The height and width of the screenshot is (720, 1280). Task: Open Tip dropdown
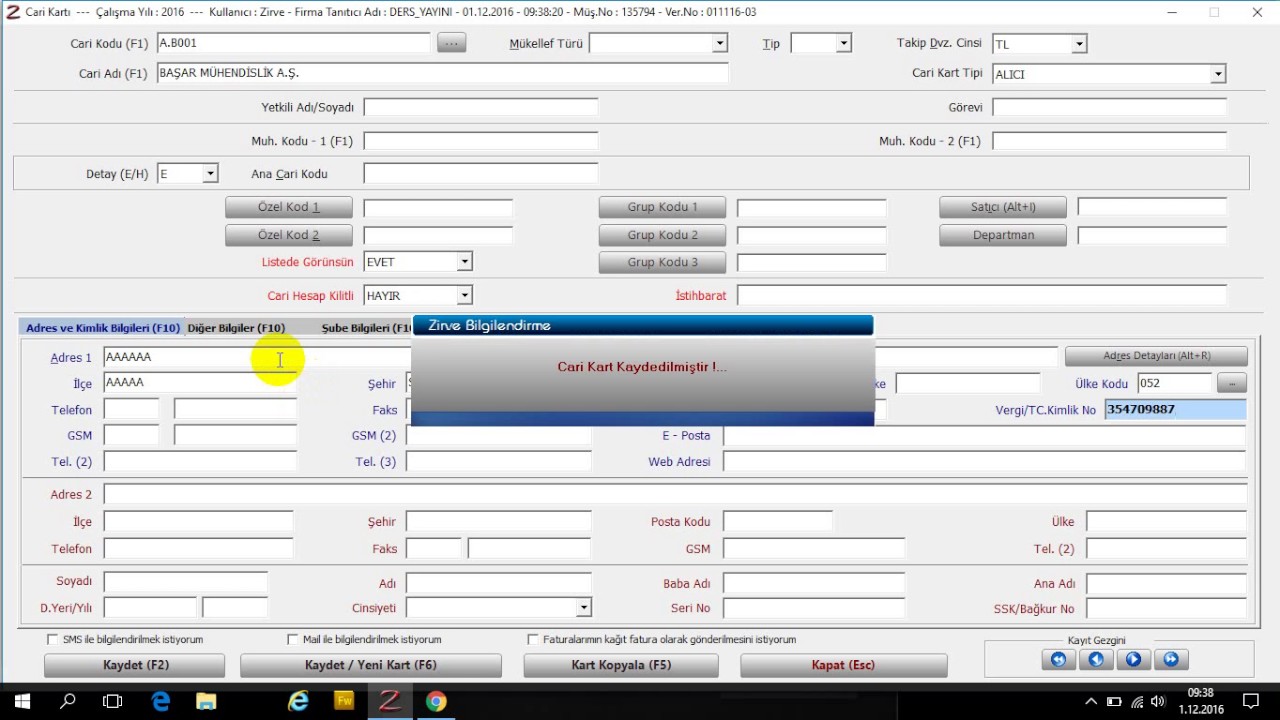(x=843, y=43)
